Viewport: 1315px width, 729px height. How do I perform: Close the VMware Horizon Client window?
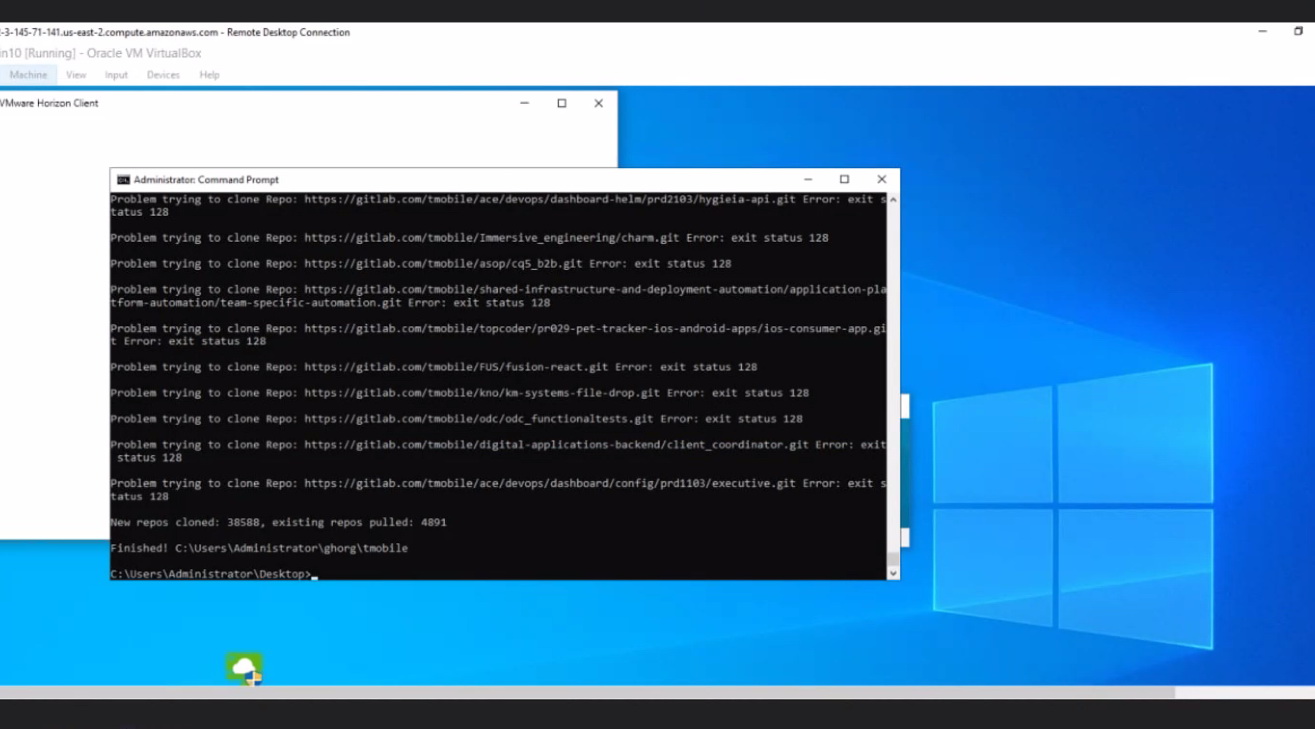[x=598, y=103]
